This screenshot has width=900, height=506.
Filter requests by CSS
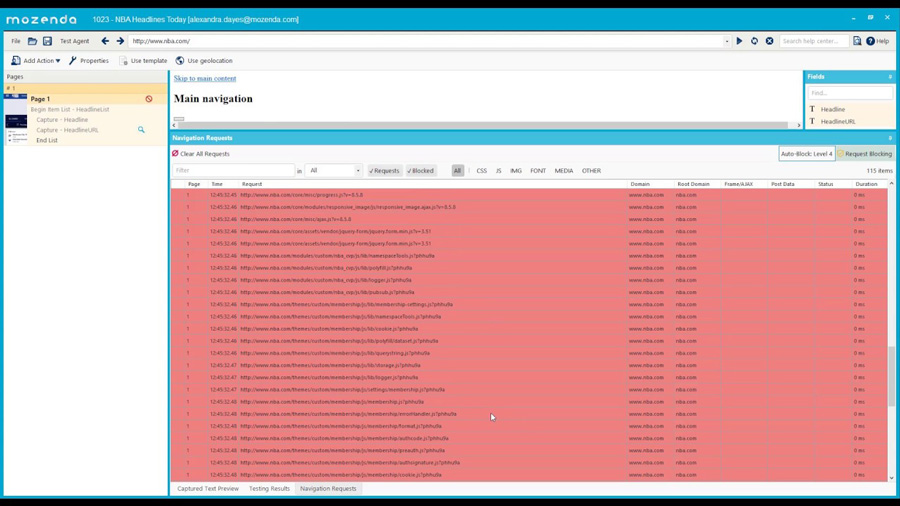point(482,170)
